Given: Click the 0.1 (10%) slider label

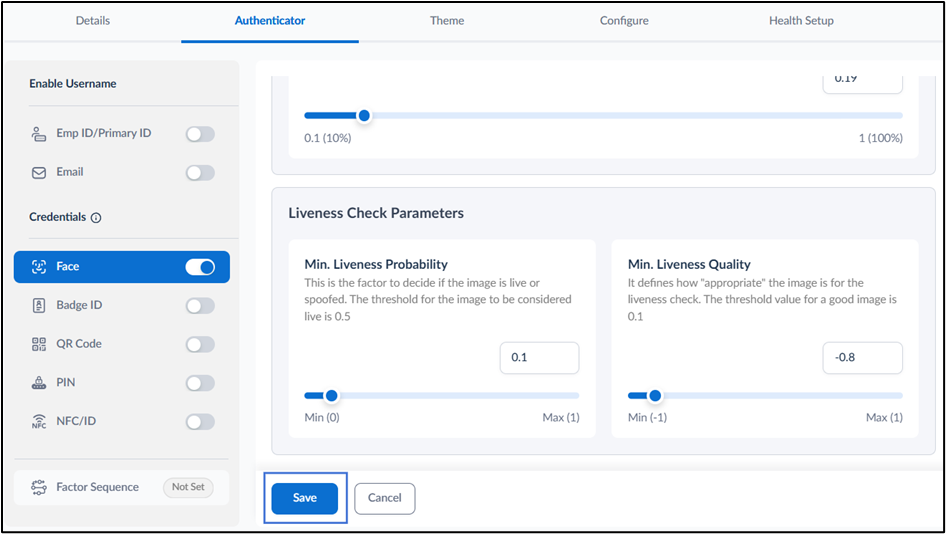Looking at the screenshot, I should click(328, 138).
